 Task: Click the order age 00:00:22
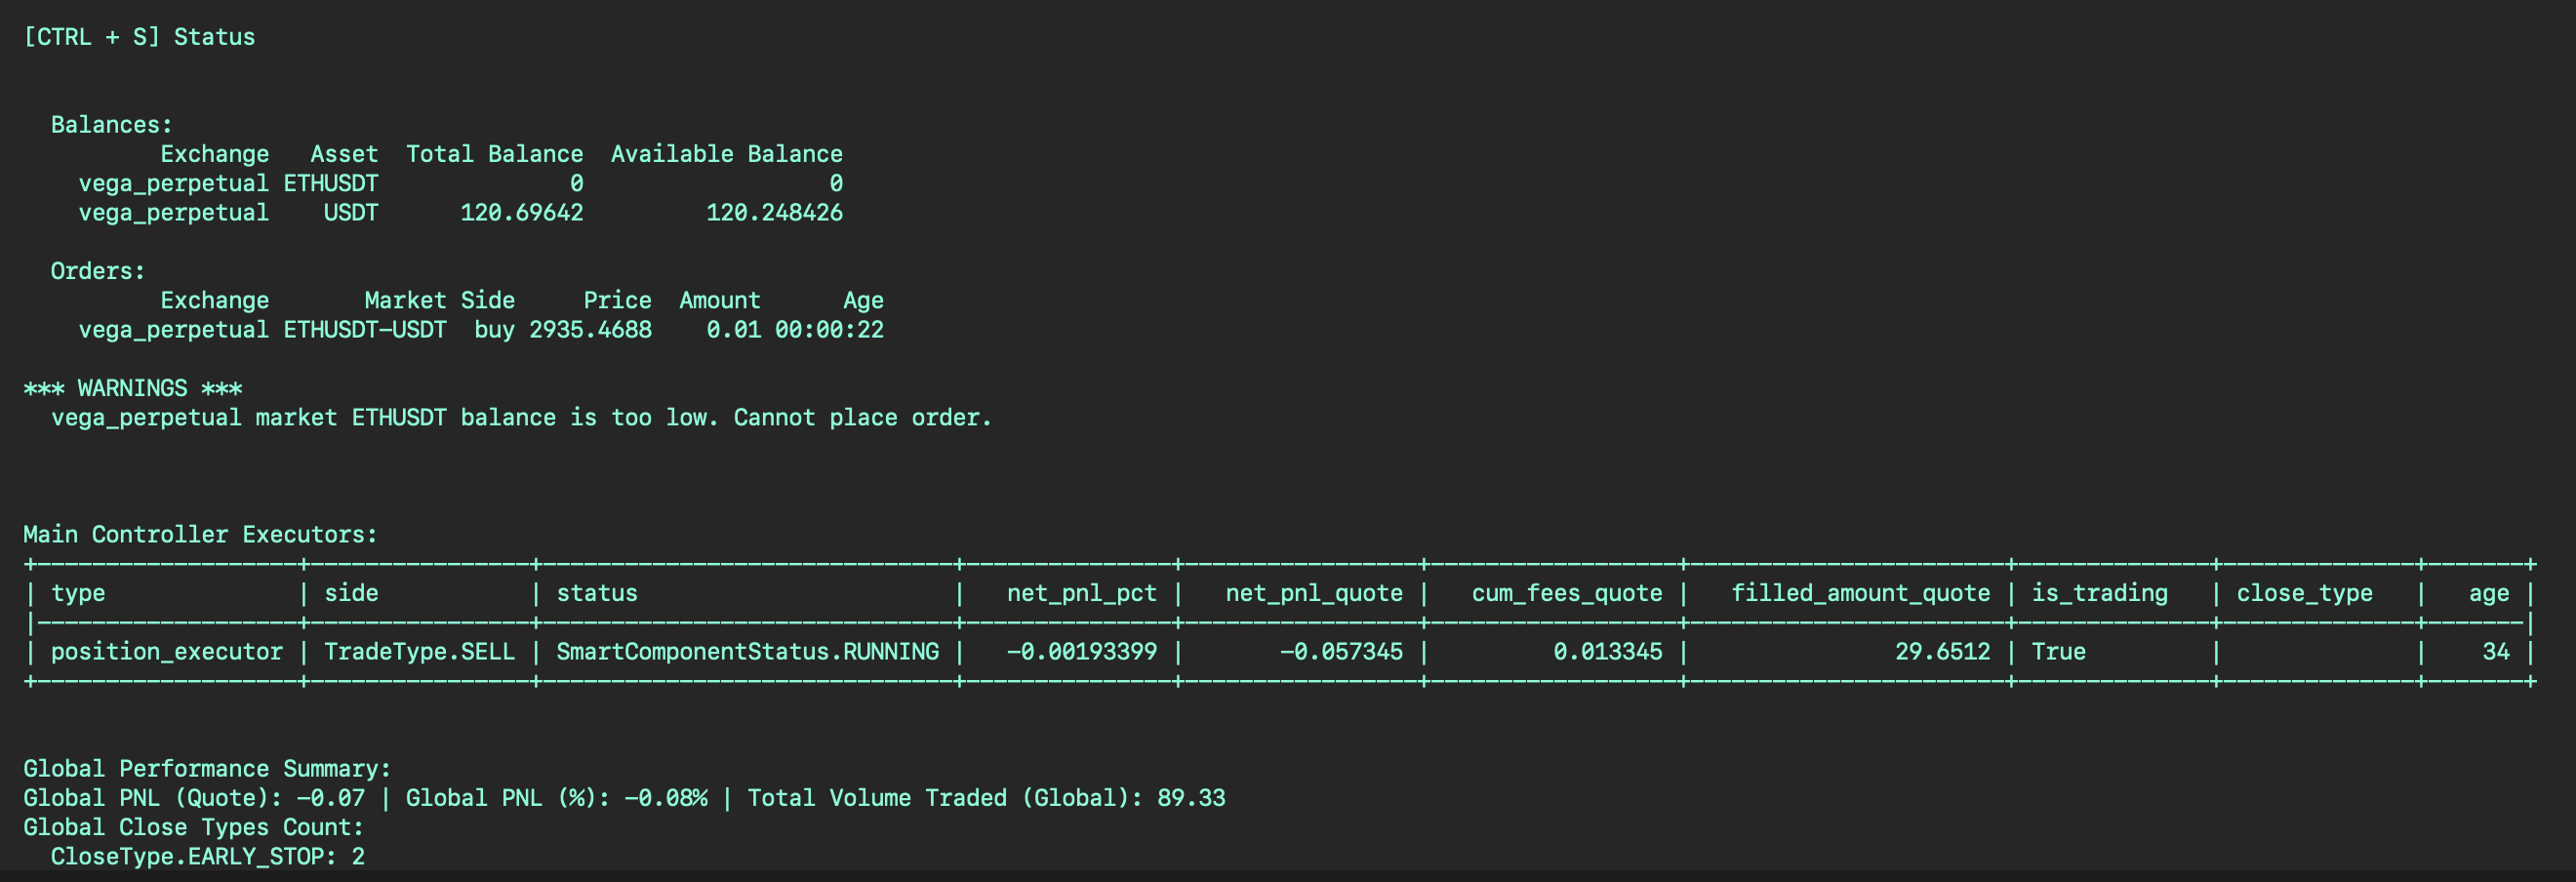click(829, 330)
